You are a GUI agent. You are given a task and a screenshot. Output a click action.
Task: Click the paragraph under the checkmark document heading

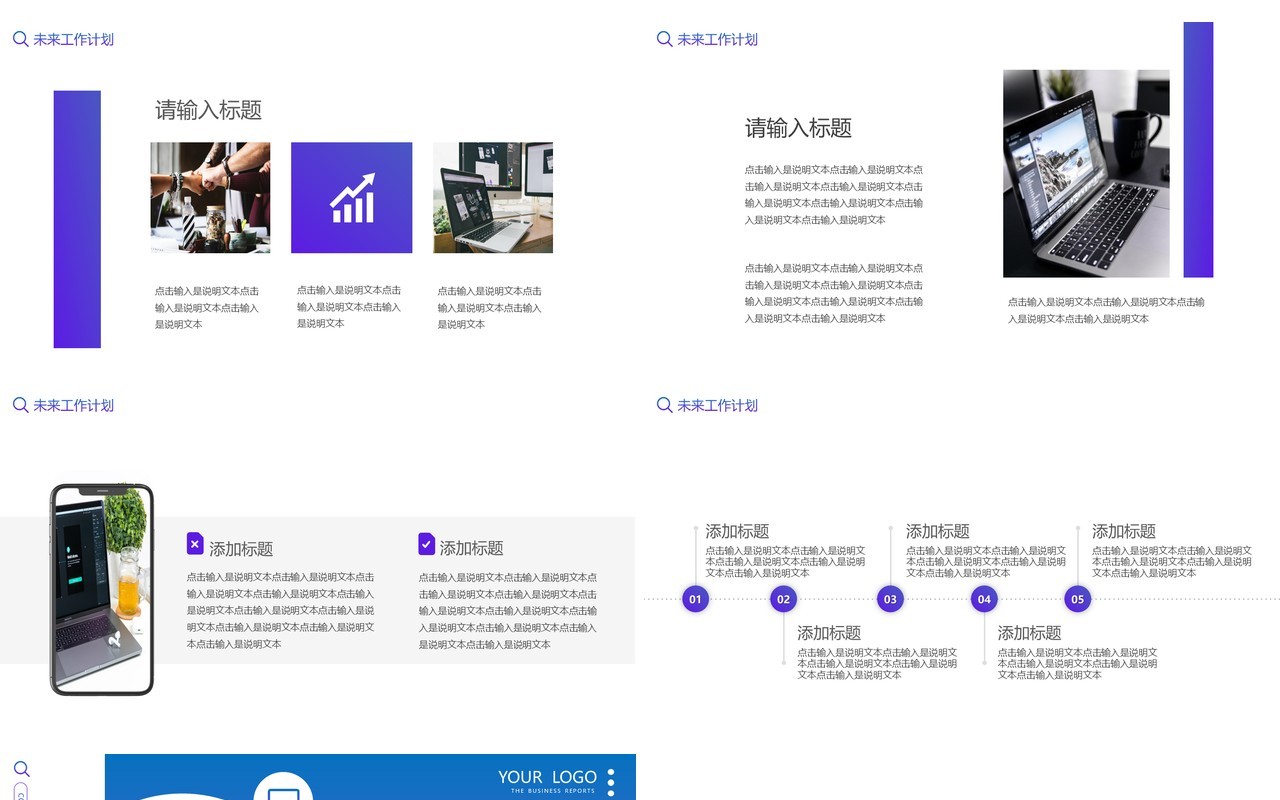click(x=508, y=610)
